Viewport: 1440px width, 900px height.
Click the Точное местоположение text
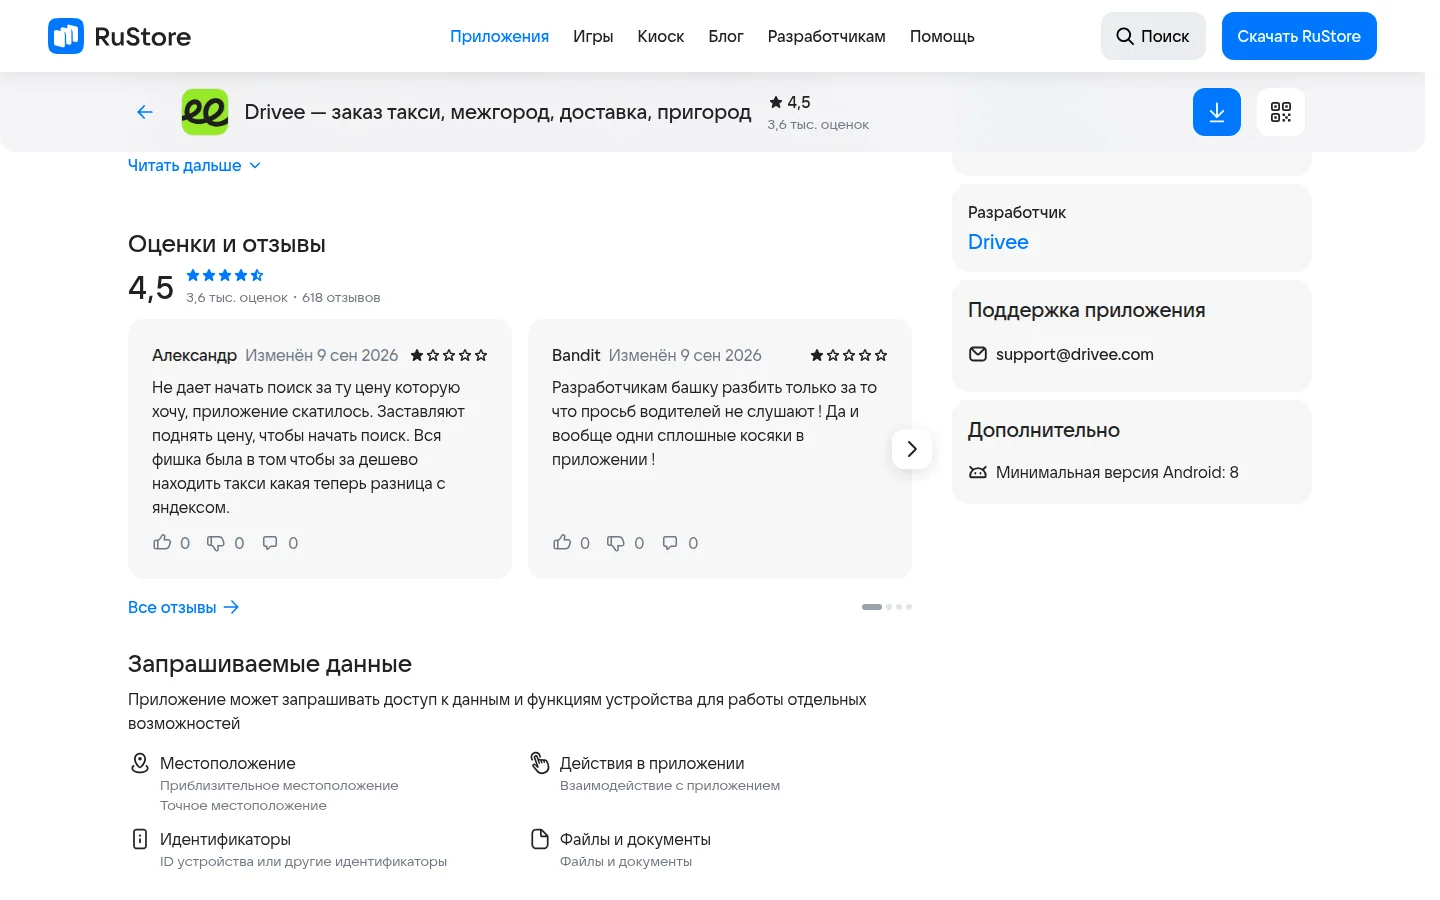[243, 805]
